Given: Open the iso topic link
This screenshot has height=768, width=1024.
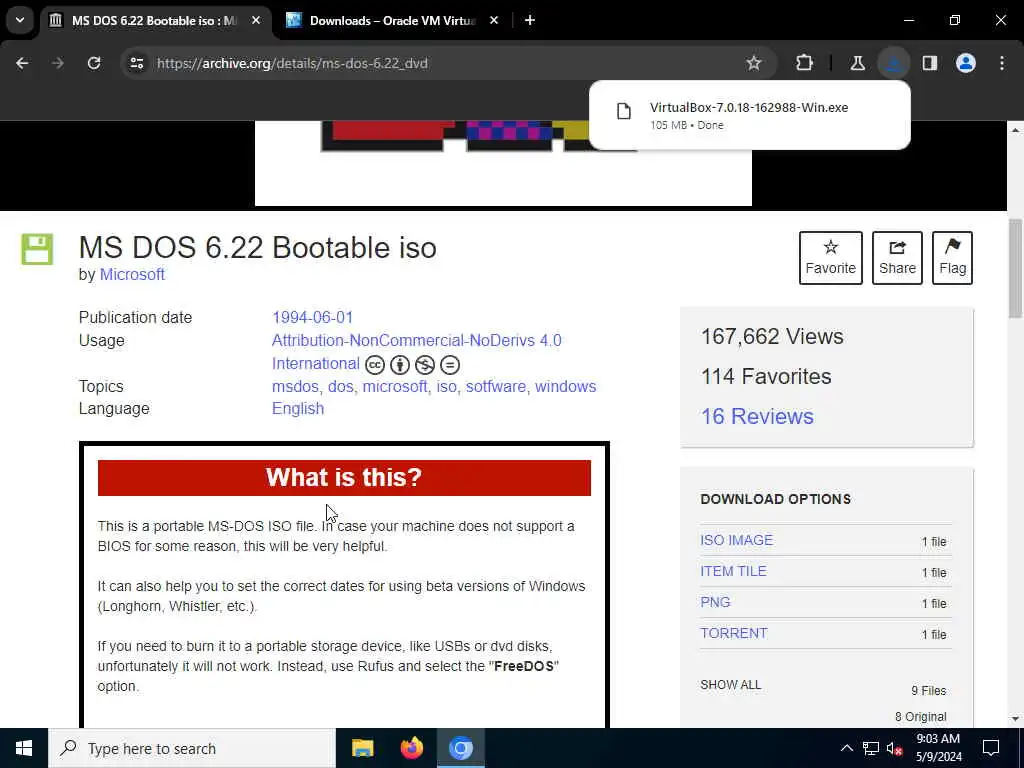Looking at the screenshot, I should [x=446, y=386].
